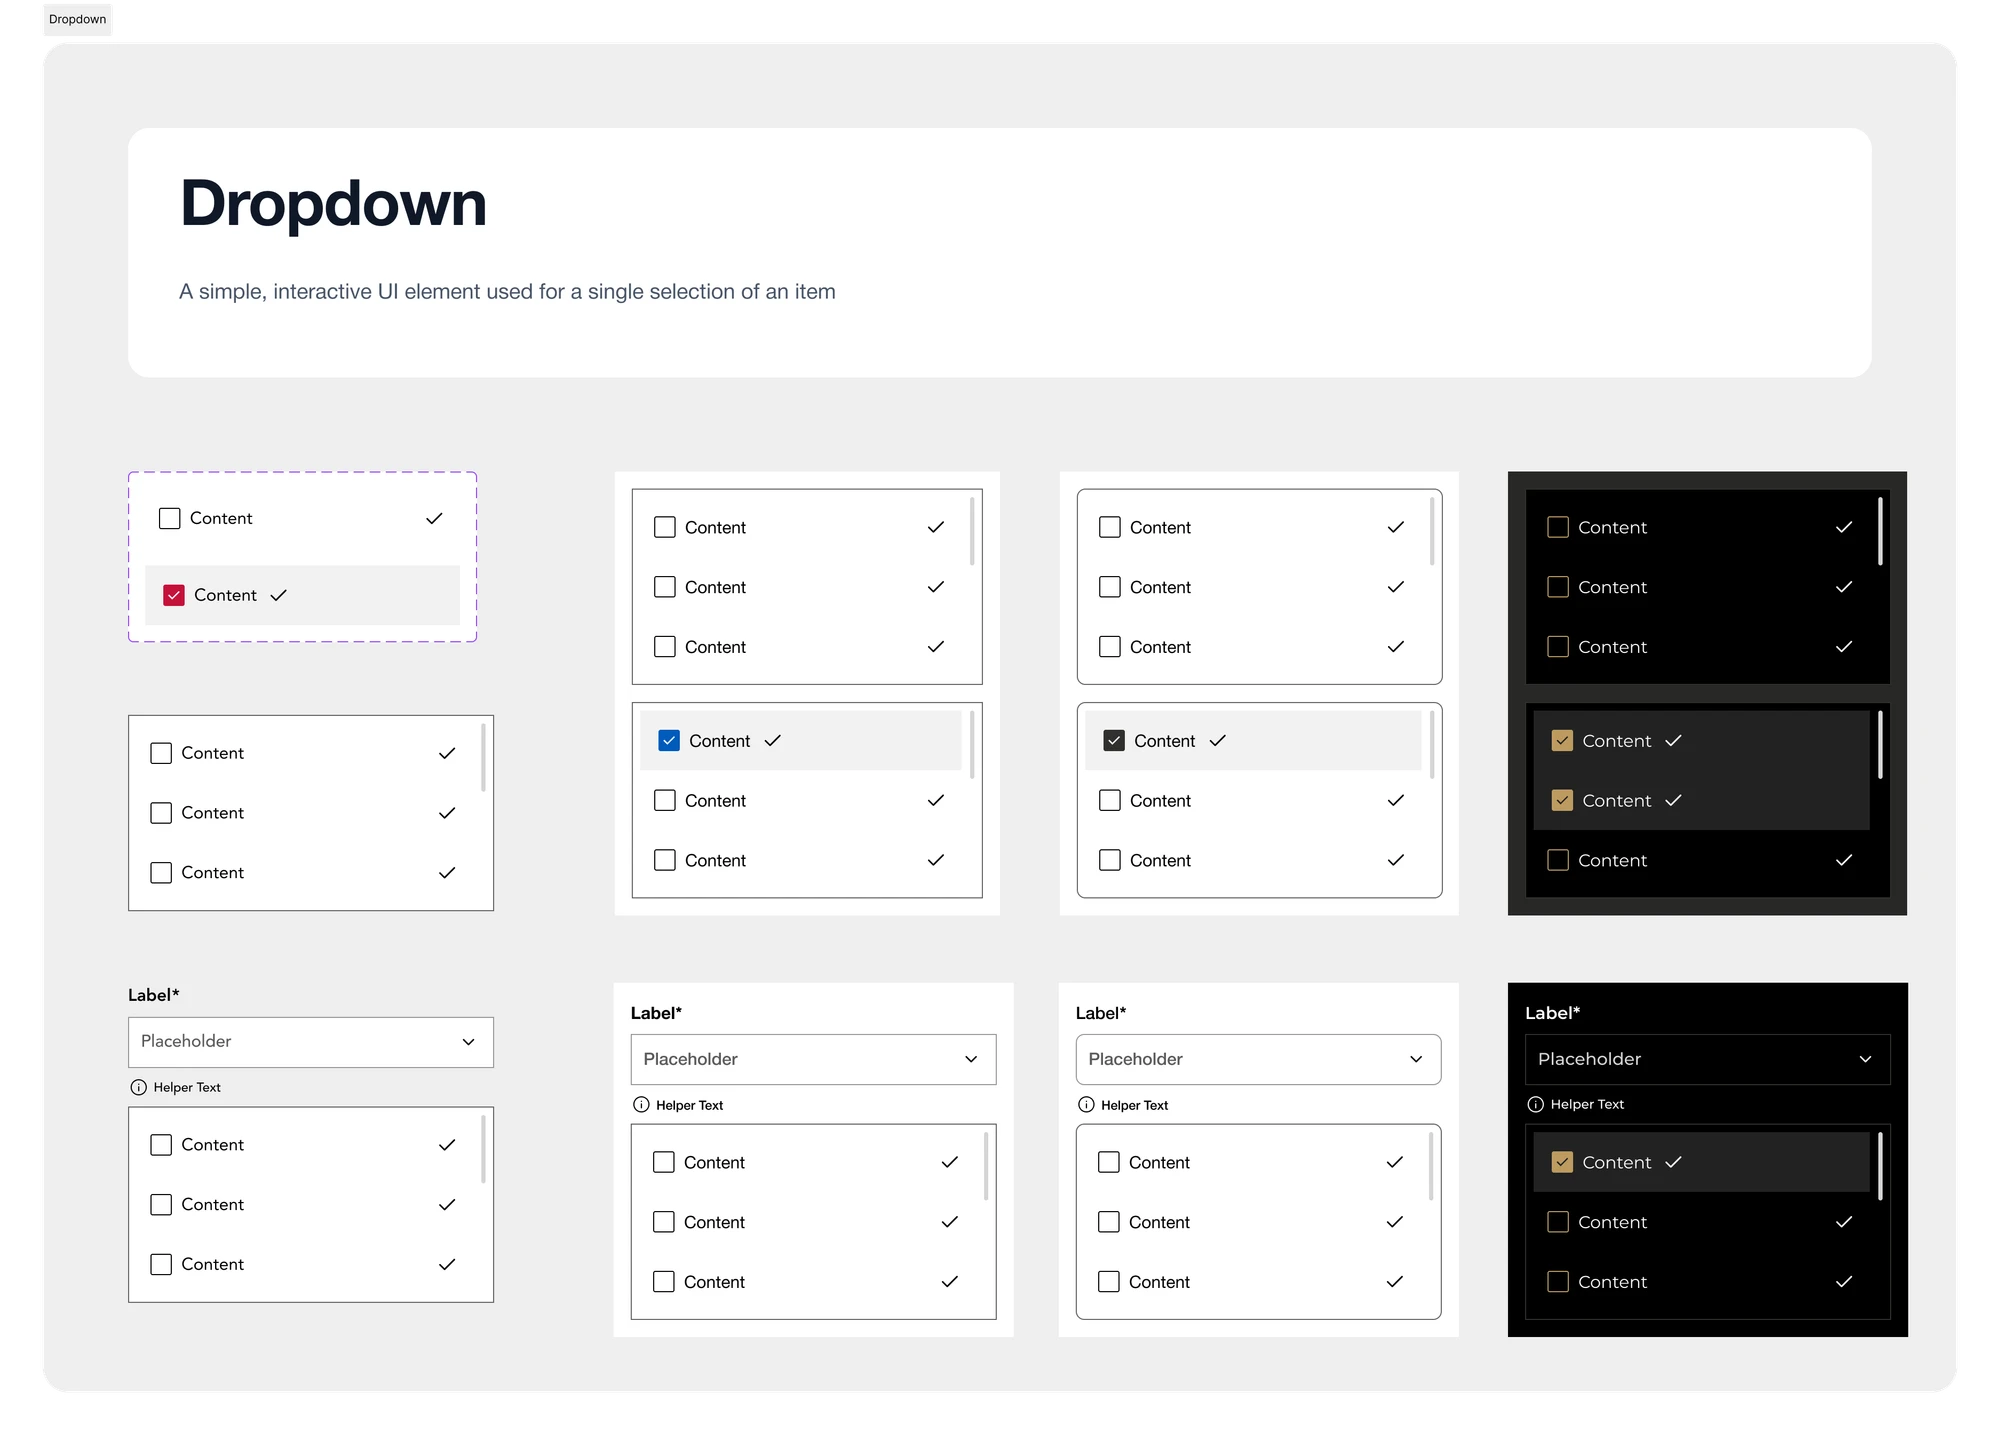Uncheck the red checkbox in the dashed purple frame

[174, 595]
